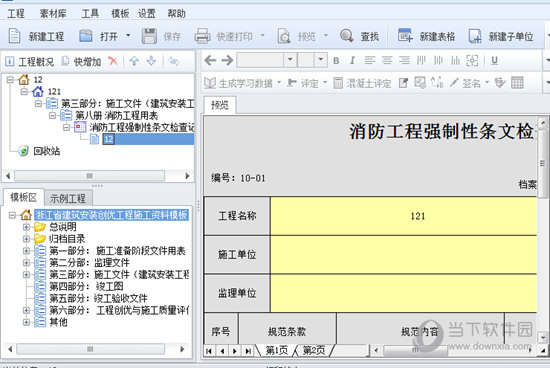Click the 工程概况 project overview button
Viewport: 550px width, 368px height.
click(29, 62)
